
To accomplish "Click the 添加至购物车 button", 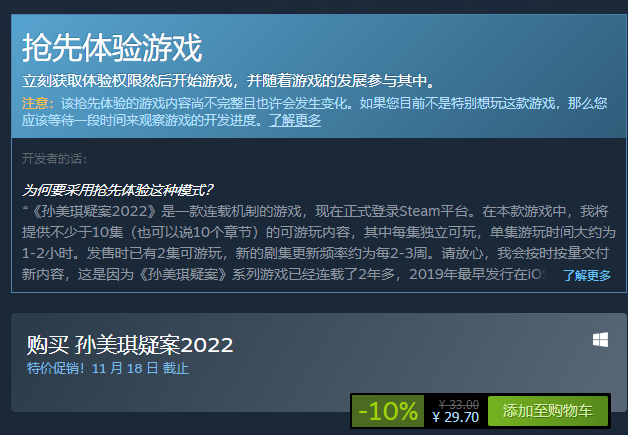I will coord(548,411).
